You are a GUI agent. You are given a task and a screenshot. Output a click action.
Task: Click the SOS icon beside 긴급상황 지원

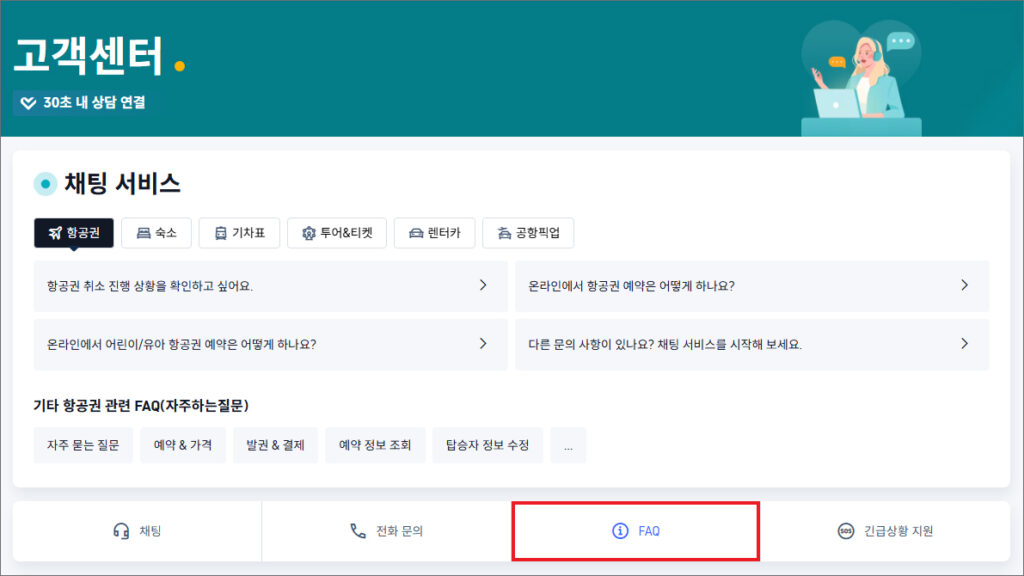coord(846,531)
